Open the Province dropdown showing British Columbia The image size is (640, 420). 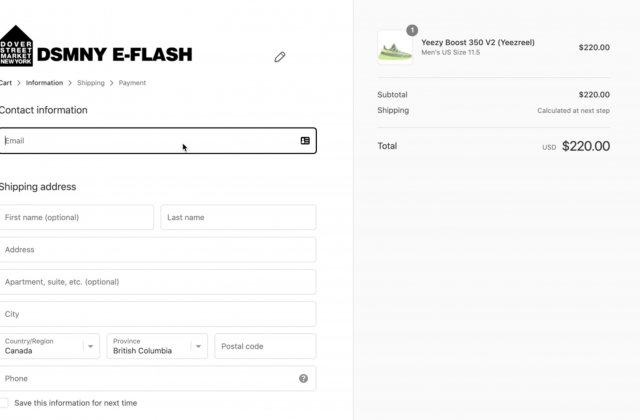[x=157, y=346]
